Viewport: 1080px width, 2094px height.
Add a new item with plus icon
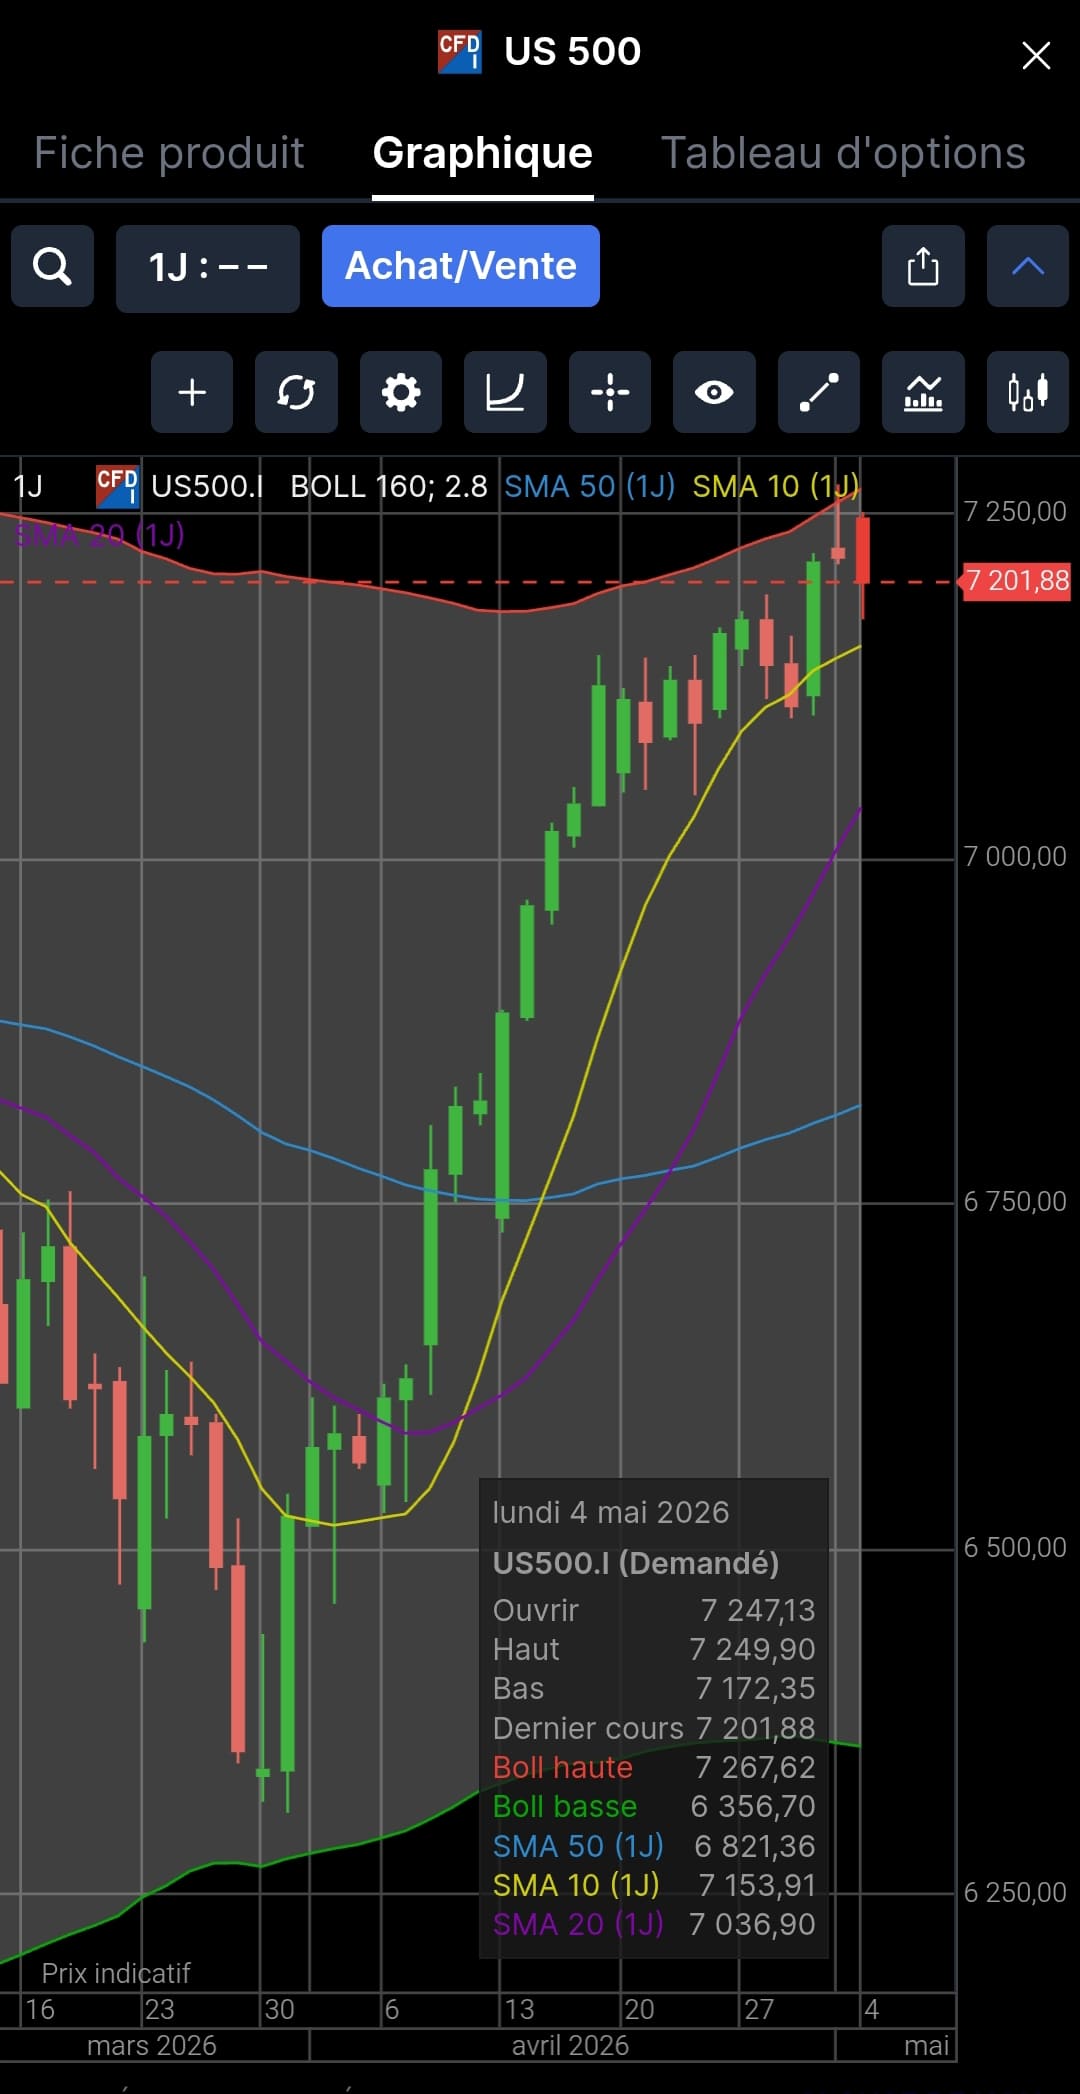[x=192, y=392]
